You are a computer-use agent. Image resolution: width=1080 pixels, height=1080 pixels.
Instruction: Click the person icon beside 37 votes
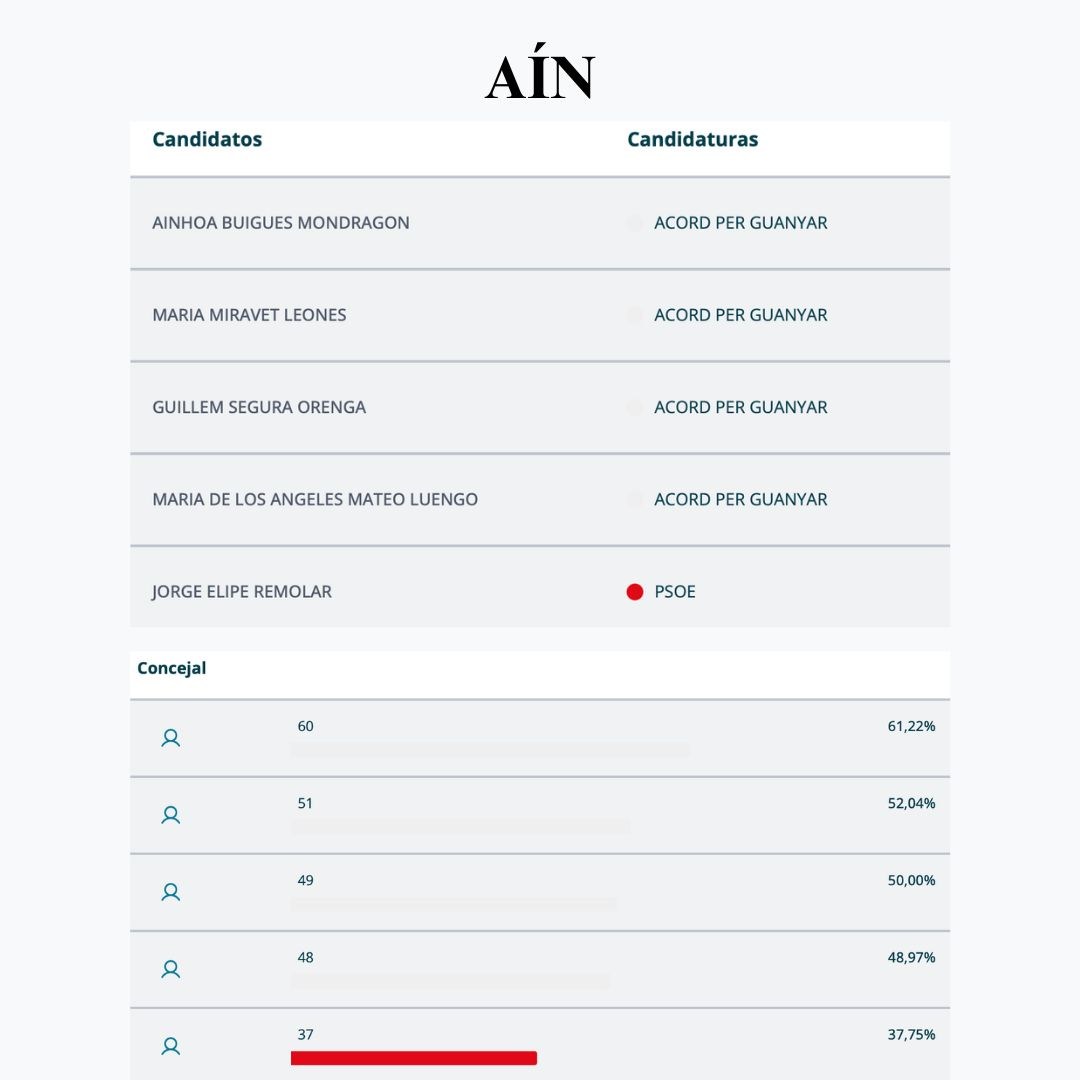pyautogui.click(x=171, y=1047)
